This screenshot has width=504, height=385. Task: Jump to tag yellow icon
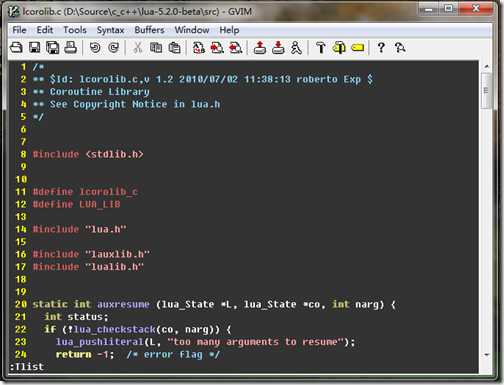(x=358, y=48)
